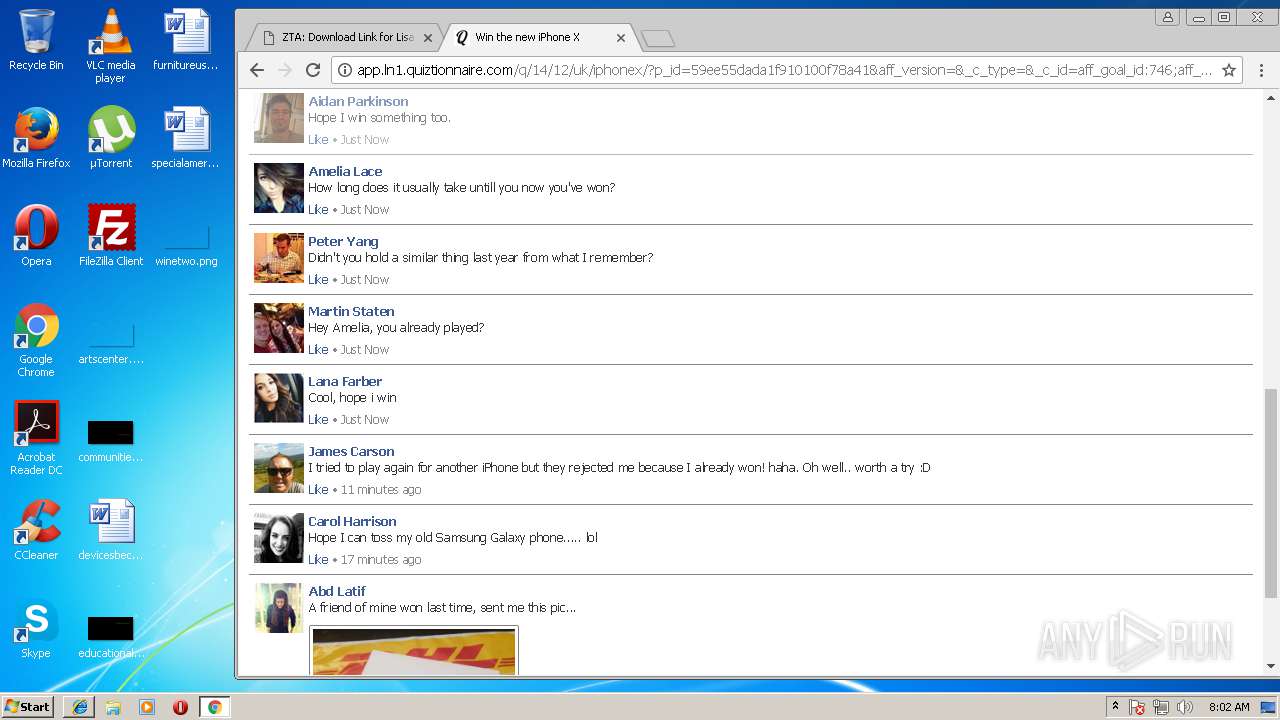The width and height of the screenshot is (1280, 720).
Task: Open the Action Center flag icon
Action: pyautogui.click(x=1137, y=707)
